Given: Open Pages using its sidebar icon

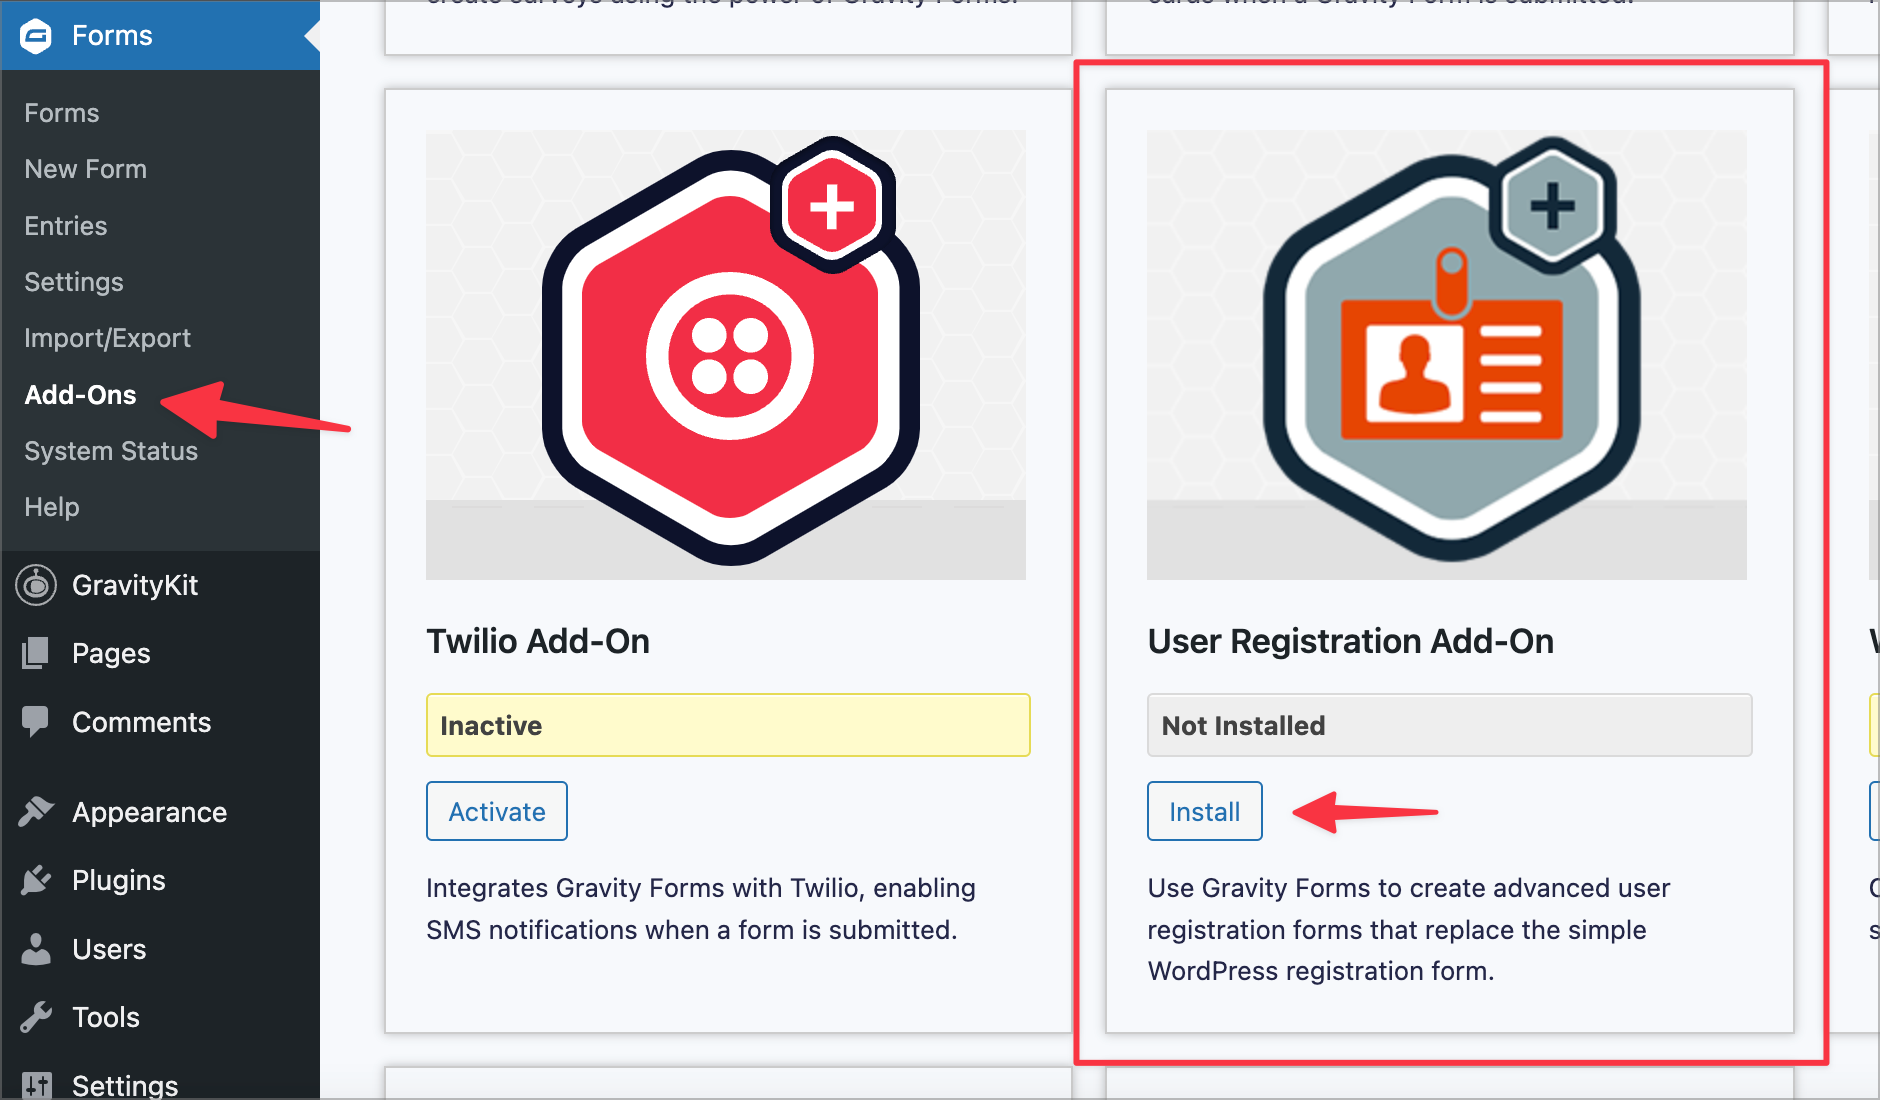Looking at the screenshot, I should [x=35, y=653].
